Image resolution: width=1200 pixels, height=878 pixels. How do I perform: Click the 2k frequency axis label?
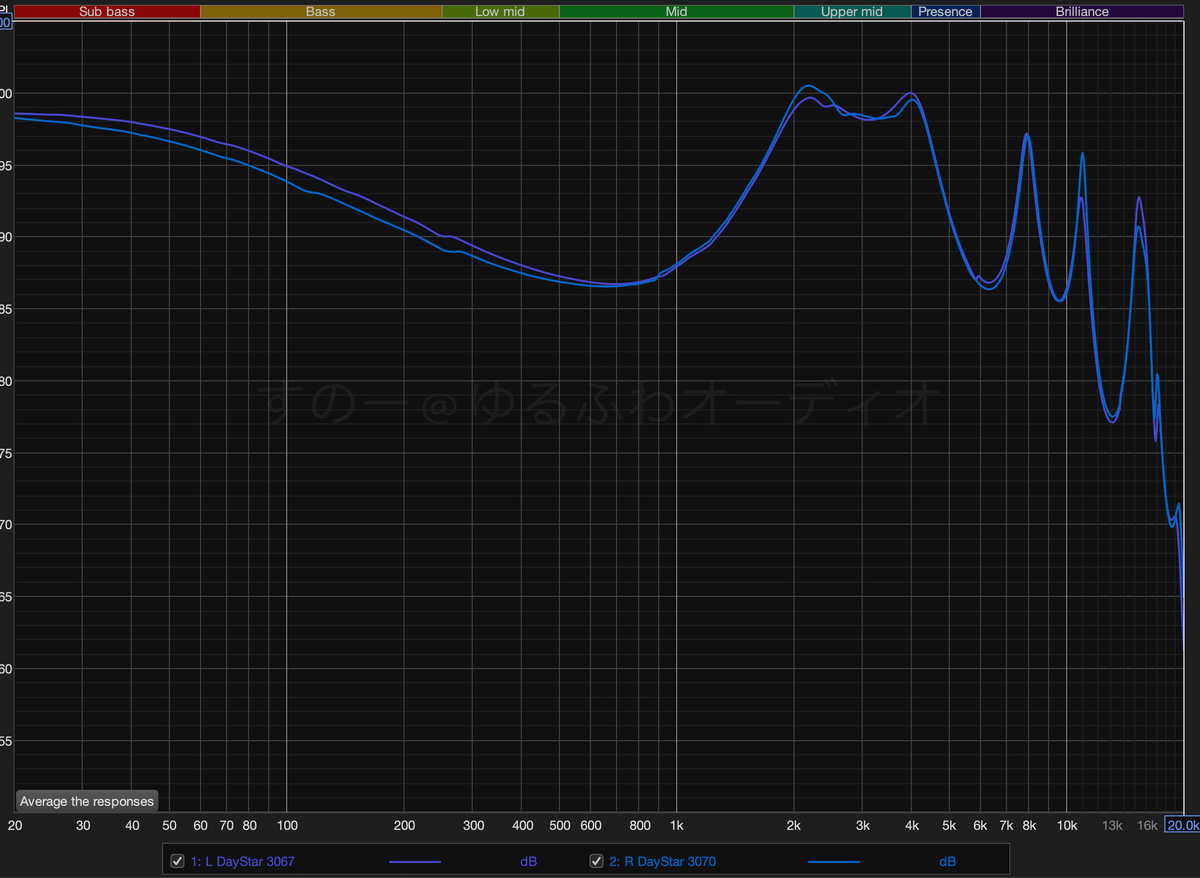[794, 826]
